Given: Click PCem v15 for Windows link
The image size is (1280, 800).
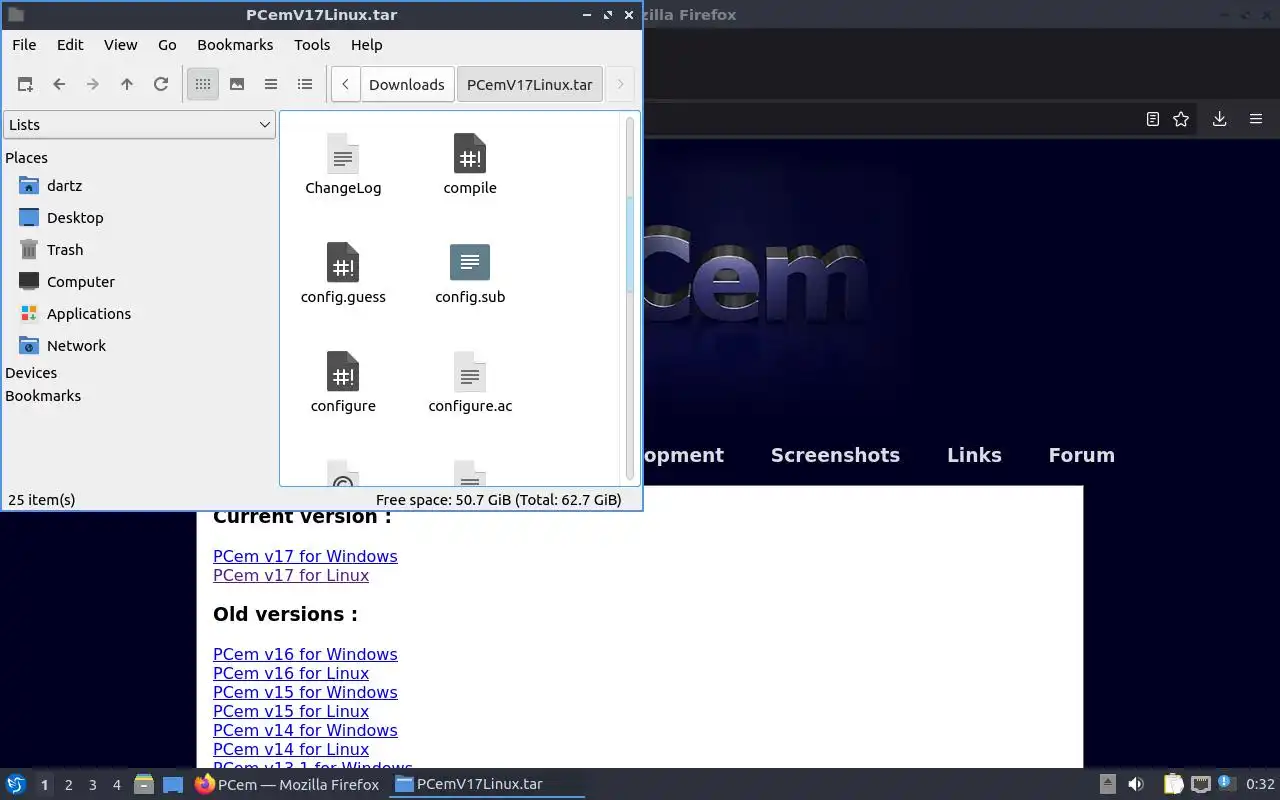Looking at the screenshot, I should (305, 692).
